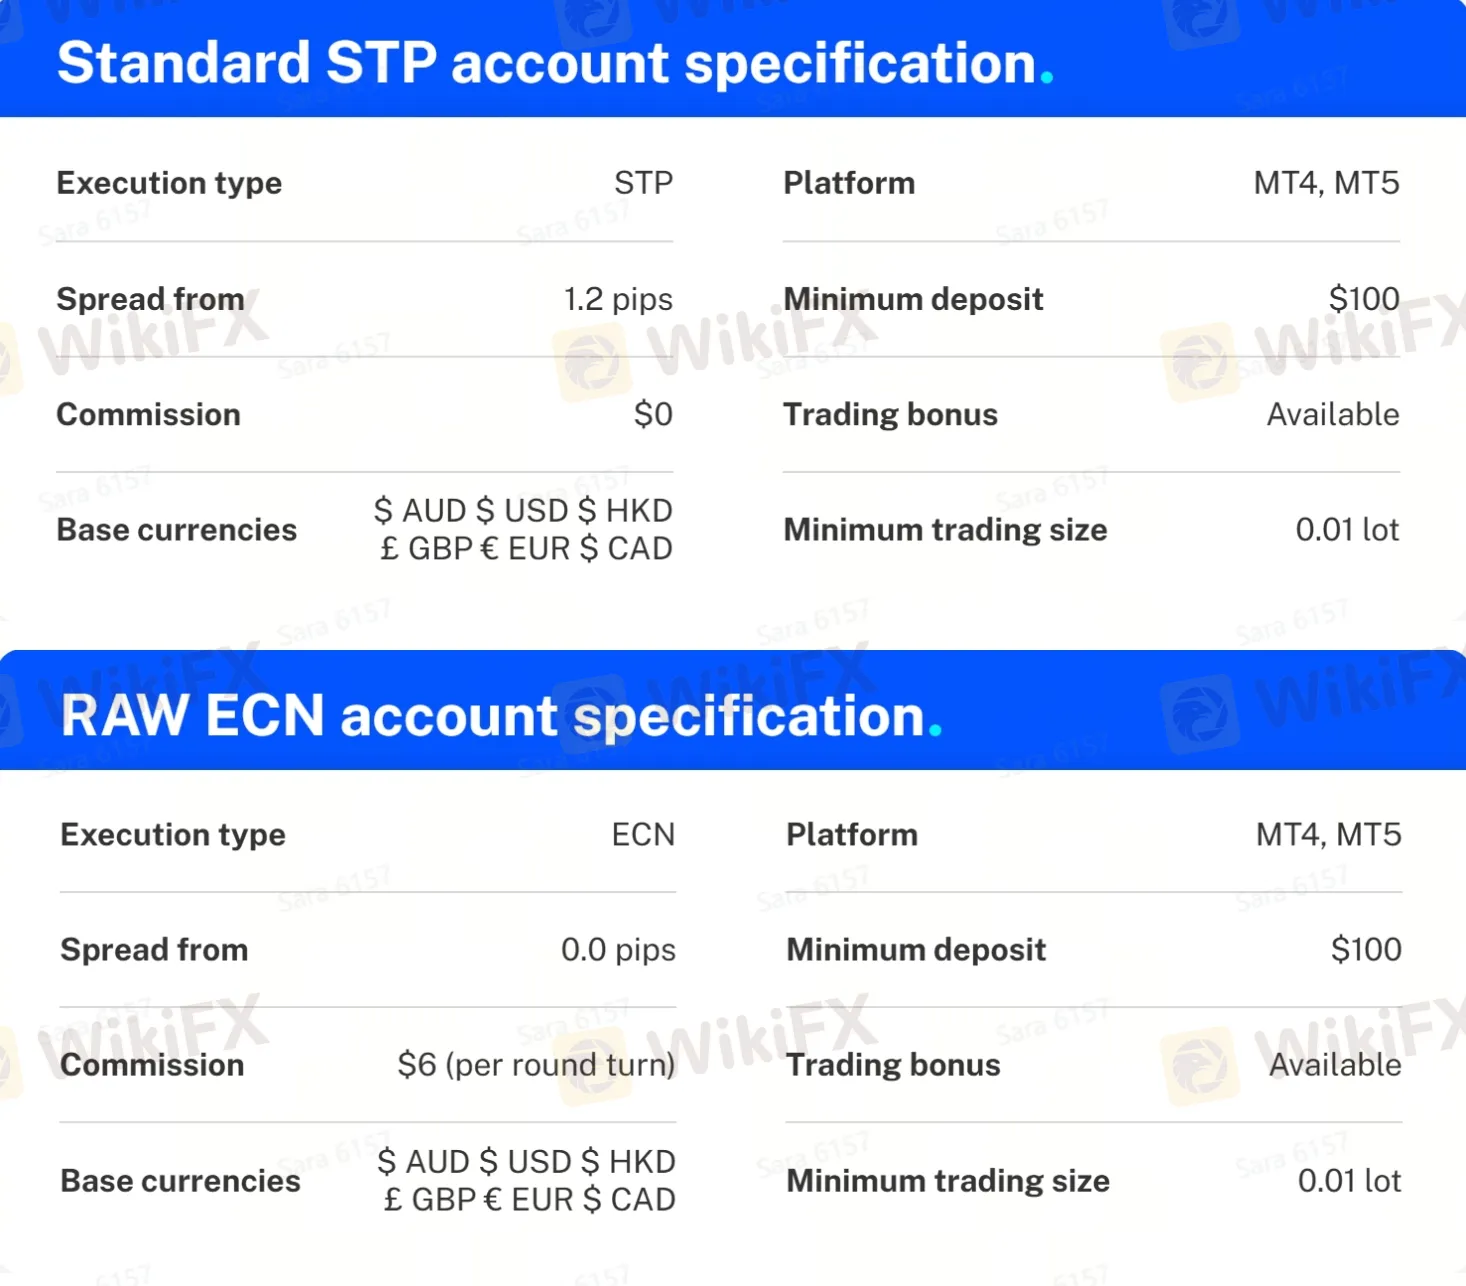
Task: Click the Available trading bonus text in RAW ECN
Action: click(x=1335, y=1065)
